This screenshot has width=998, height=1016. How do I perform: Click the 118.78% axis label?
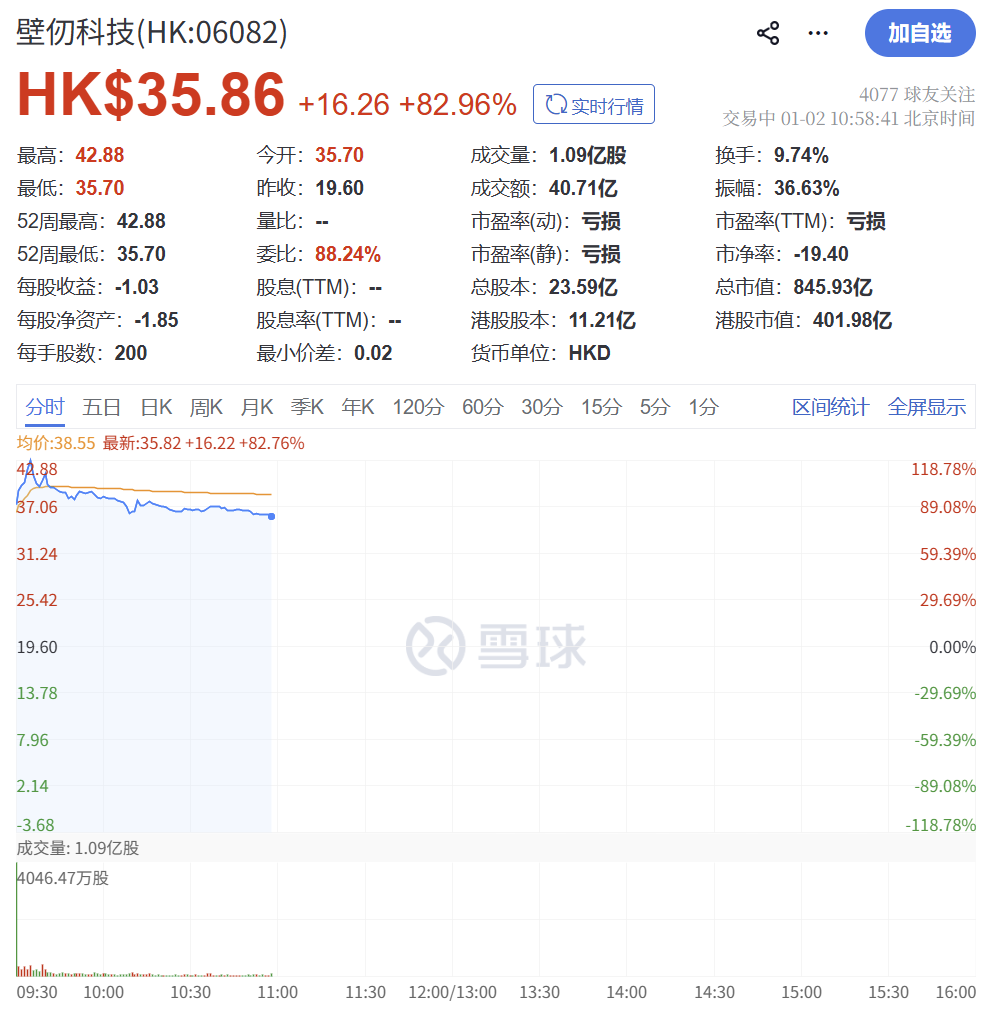[944, 469]
